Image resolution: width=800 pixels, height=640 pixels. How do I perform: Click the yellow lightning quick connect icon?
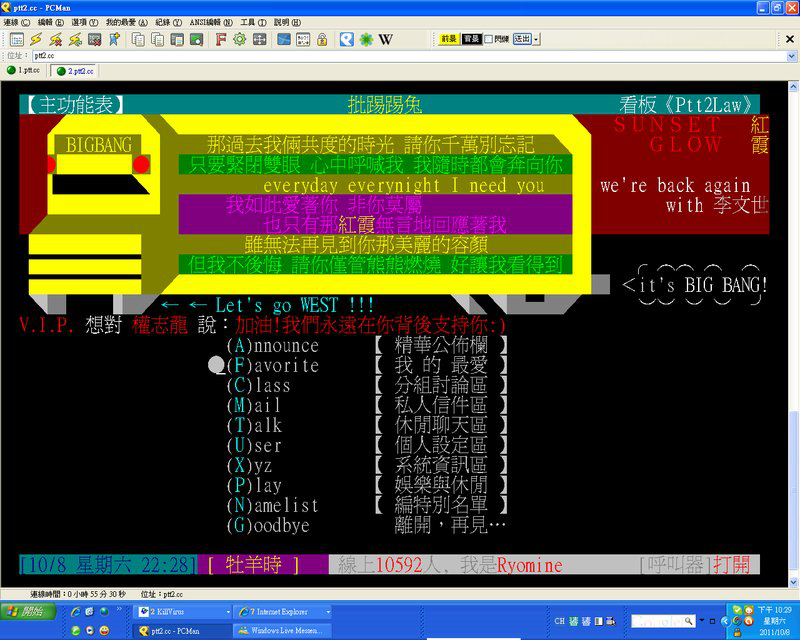[x=35, y=40]
